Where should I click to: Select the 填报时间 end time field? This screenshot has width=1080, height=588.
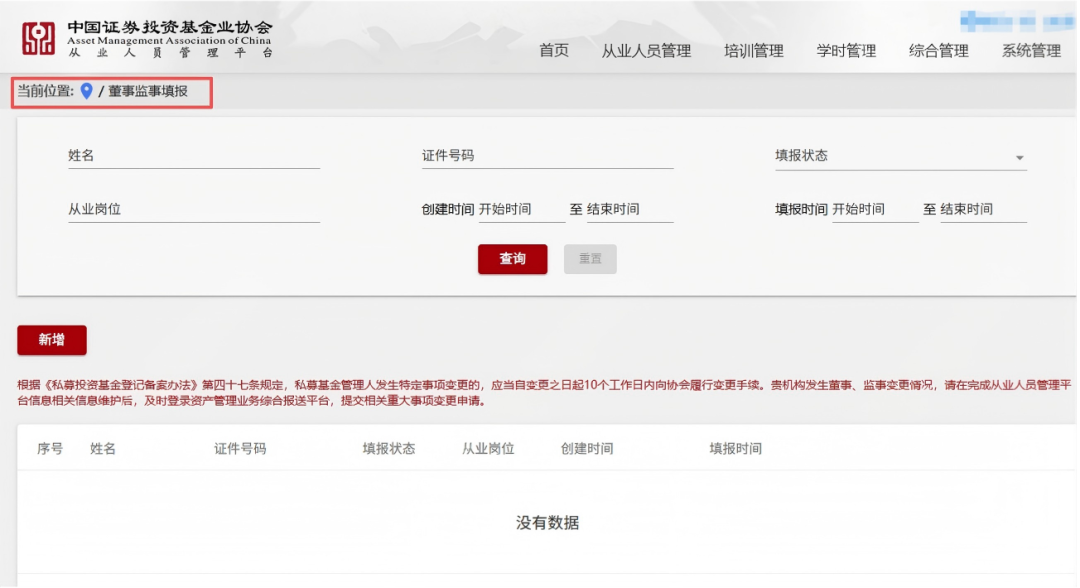pos(983,209)
